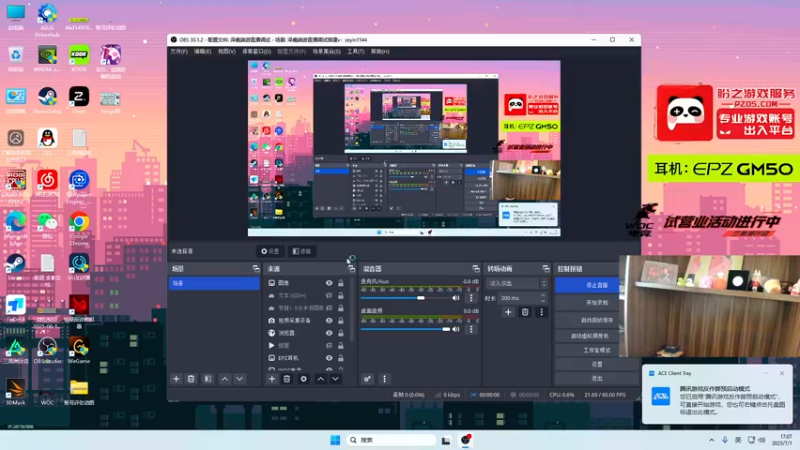Toggle visibility of the 图像 source
The width and height of the screenshot is (800, 450).
(329, 283)
